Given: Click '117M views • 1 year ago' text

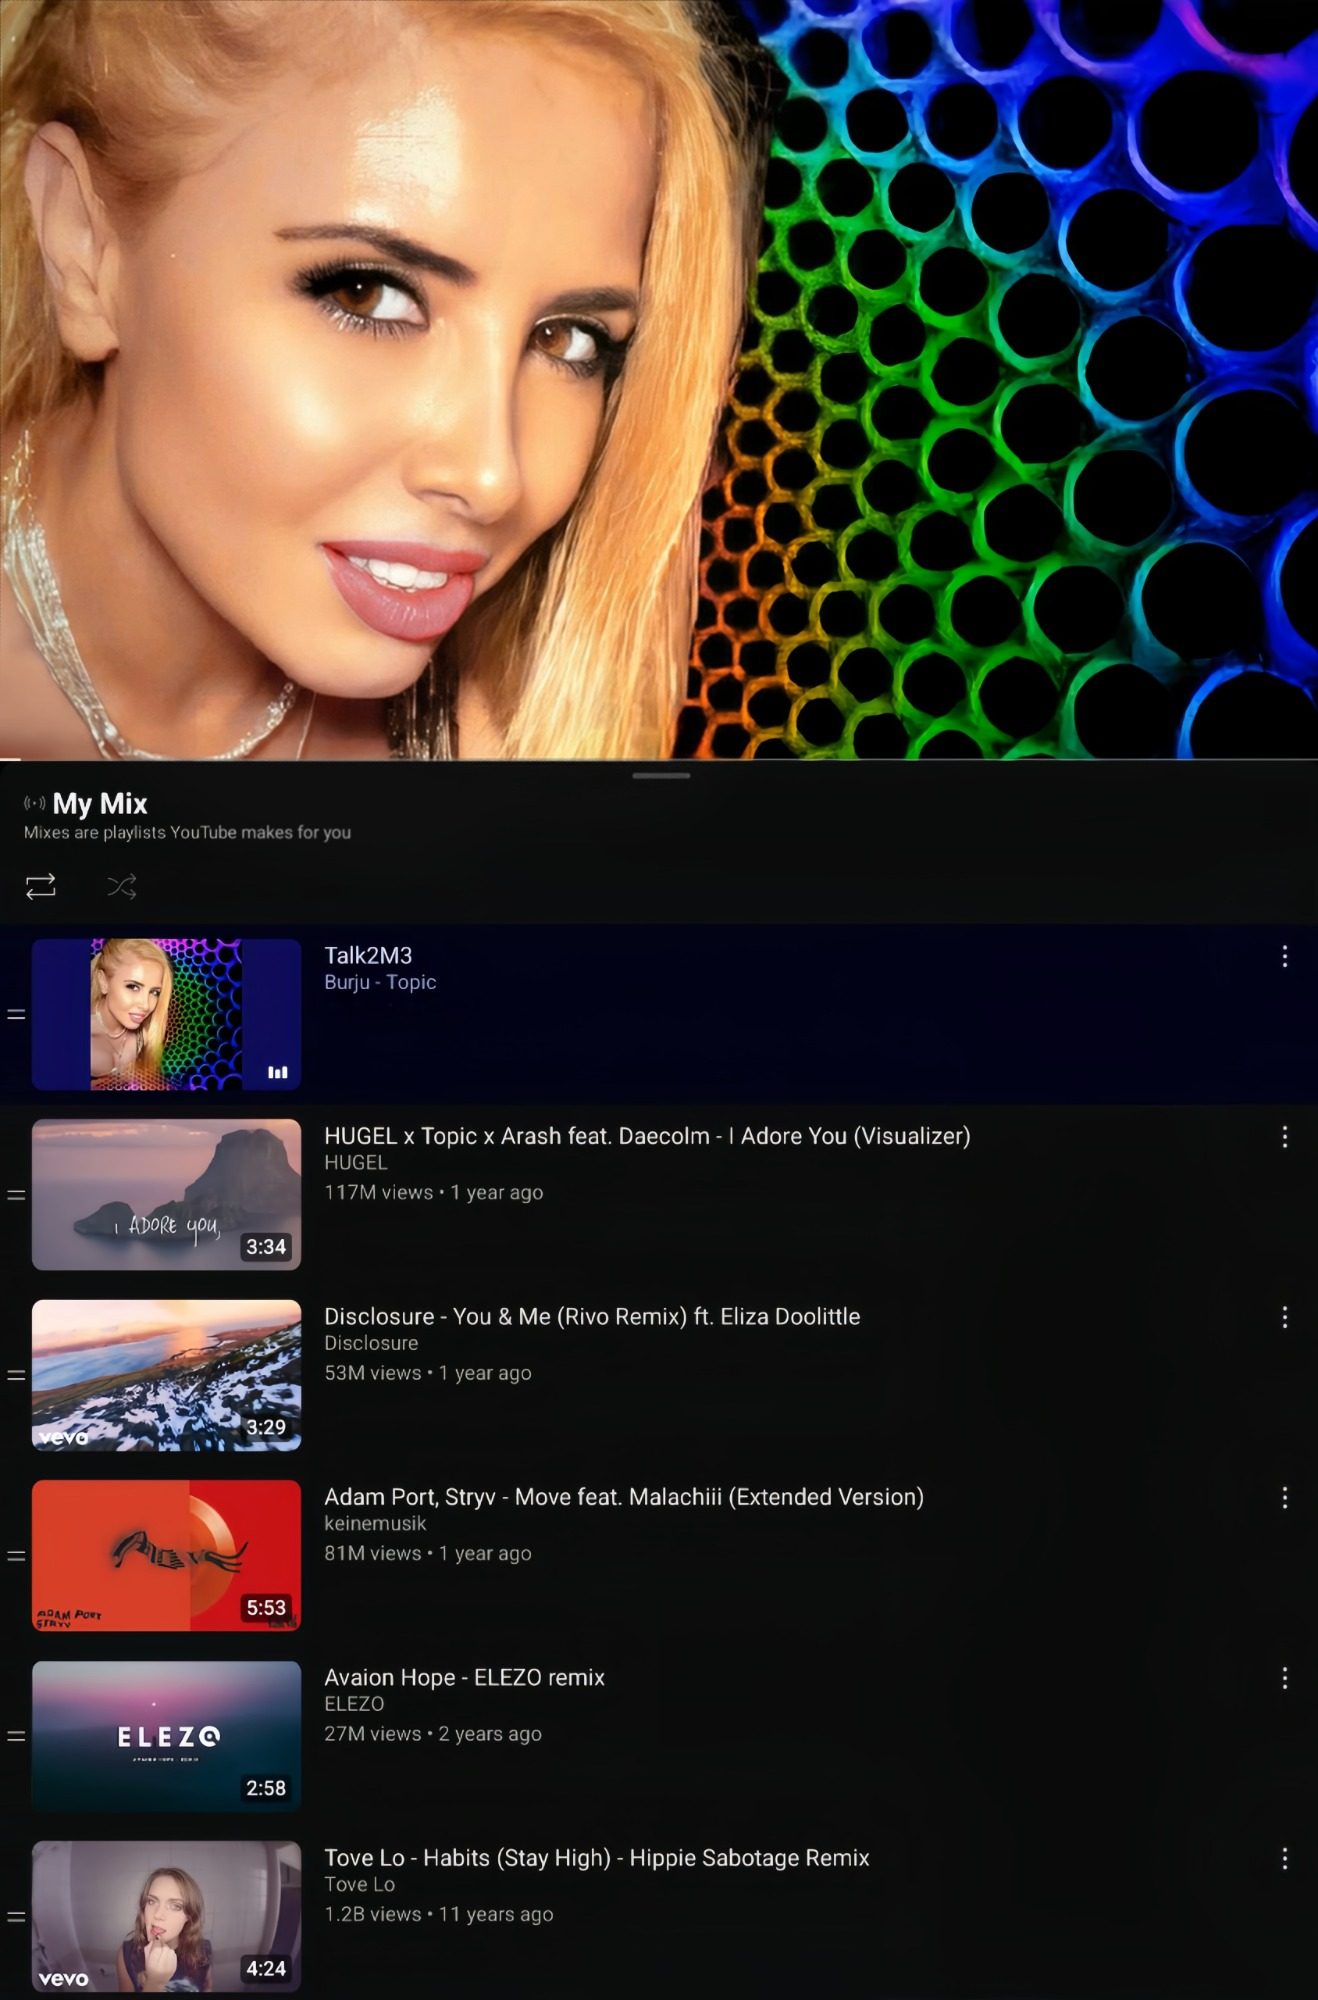Looking at the screenshot, I should tap(433, 1193).
